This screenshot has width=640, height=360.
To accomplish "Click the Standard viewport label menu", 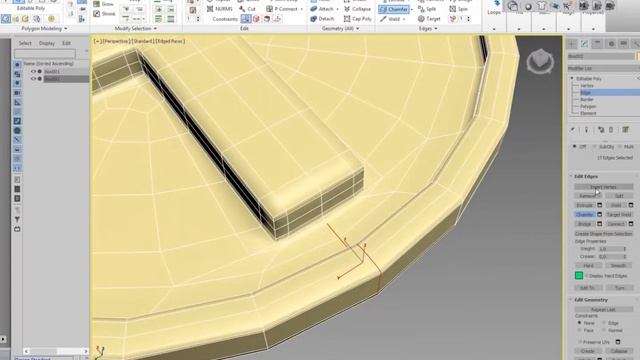I will (x=142, y=41).
